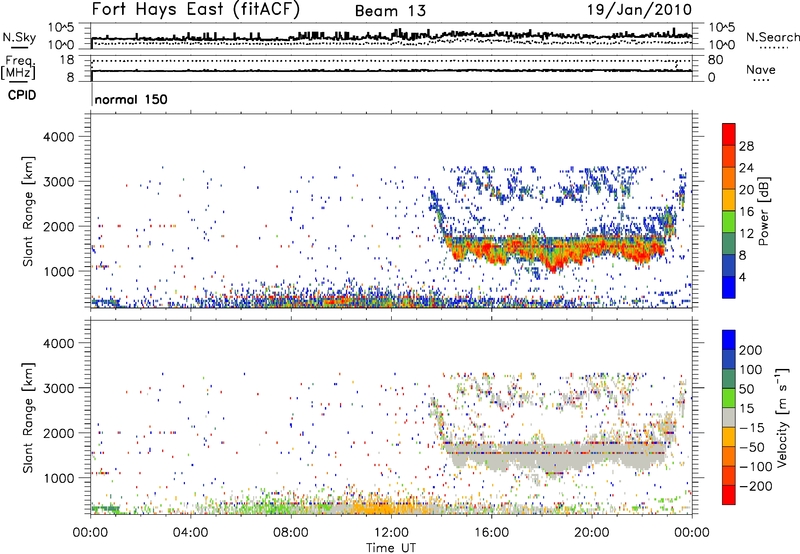The height and width of the screenshot is (554, 800).
Task: Select the '20:00' time tick label
Action: [592, 533]
